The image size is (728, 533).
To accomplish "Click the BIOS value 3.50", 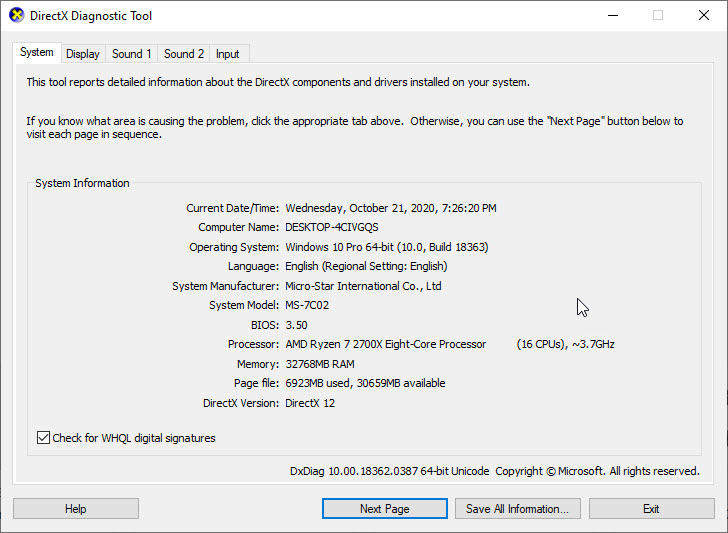I will point(296,325).
